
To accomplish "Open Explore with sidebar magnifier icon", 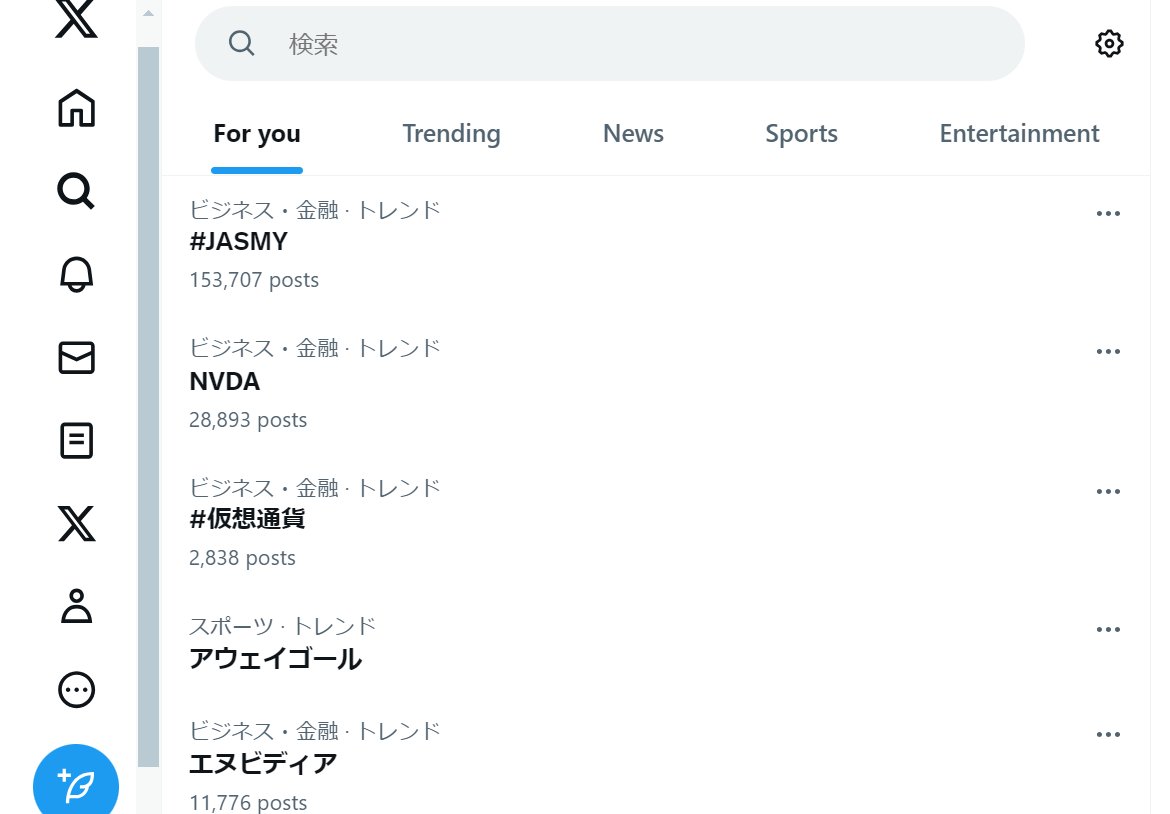I will 76,191.
